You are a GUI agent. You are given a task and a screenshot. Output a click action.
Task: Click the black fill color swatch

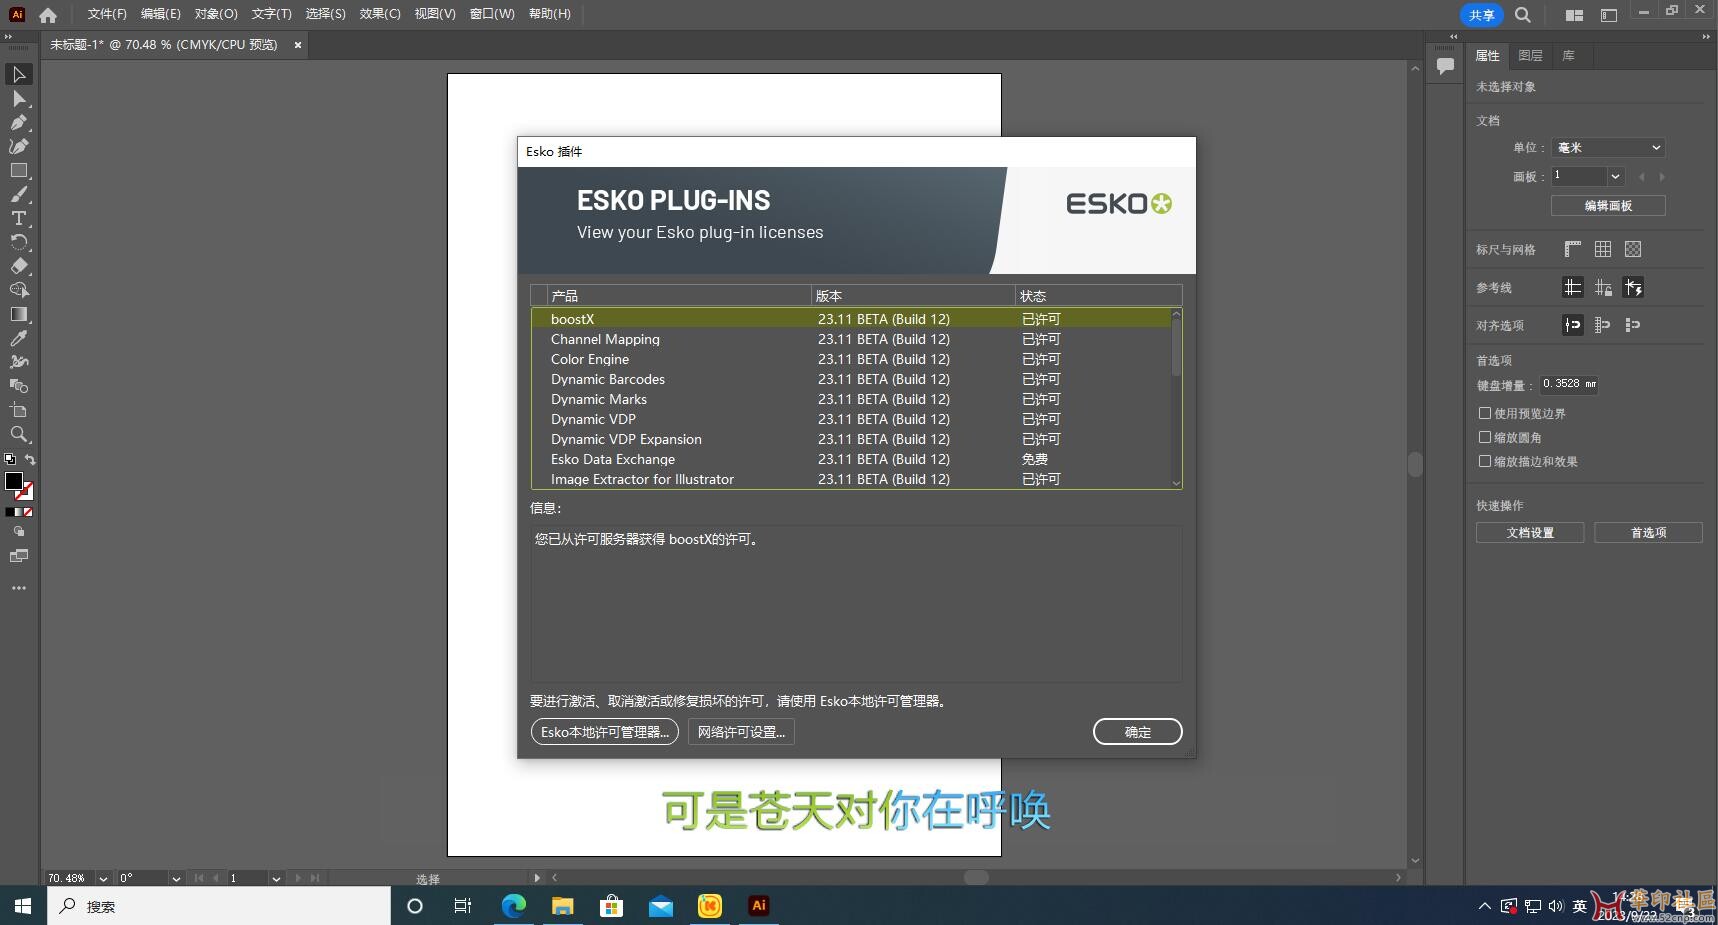click(14, 481)
